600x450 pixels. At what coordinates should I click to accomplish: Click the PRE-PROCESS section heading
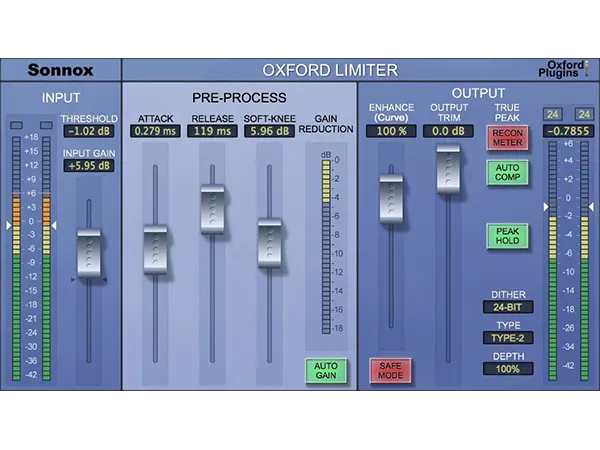239,98
